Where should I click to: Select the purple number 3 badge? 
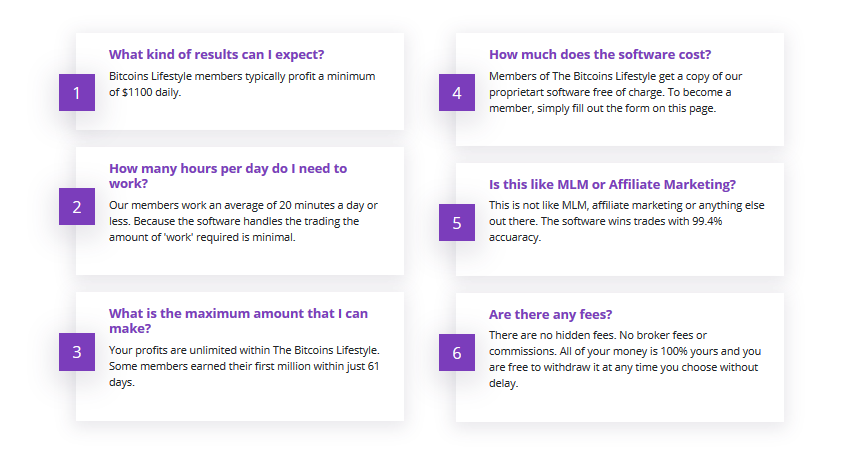coord(77,352)
